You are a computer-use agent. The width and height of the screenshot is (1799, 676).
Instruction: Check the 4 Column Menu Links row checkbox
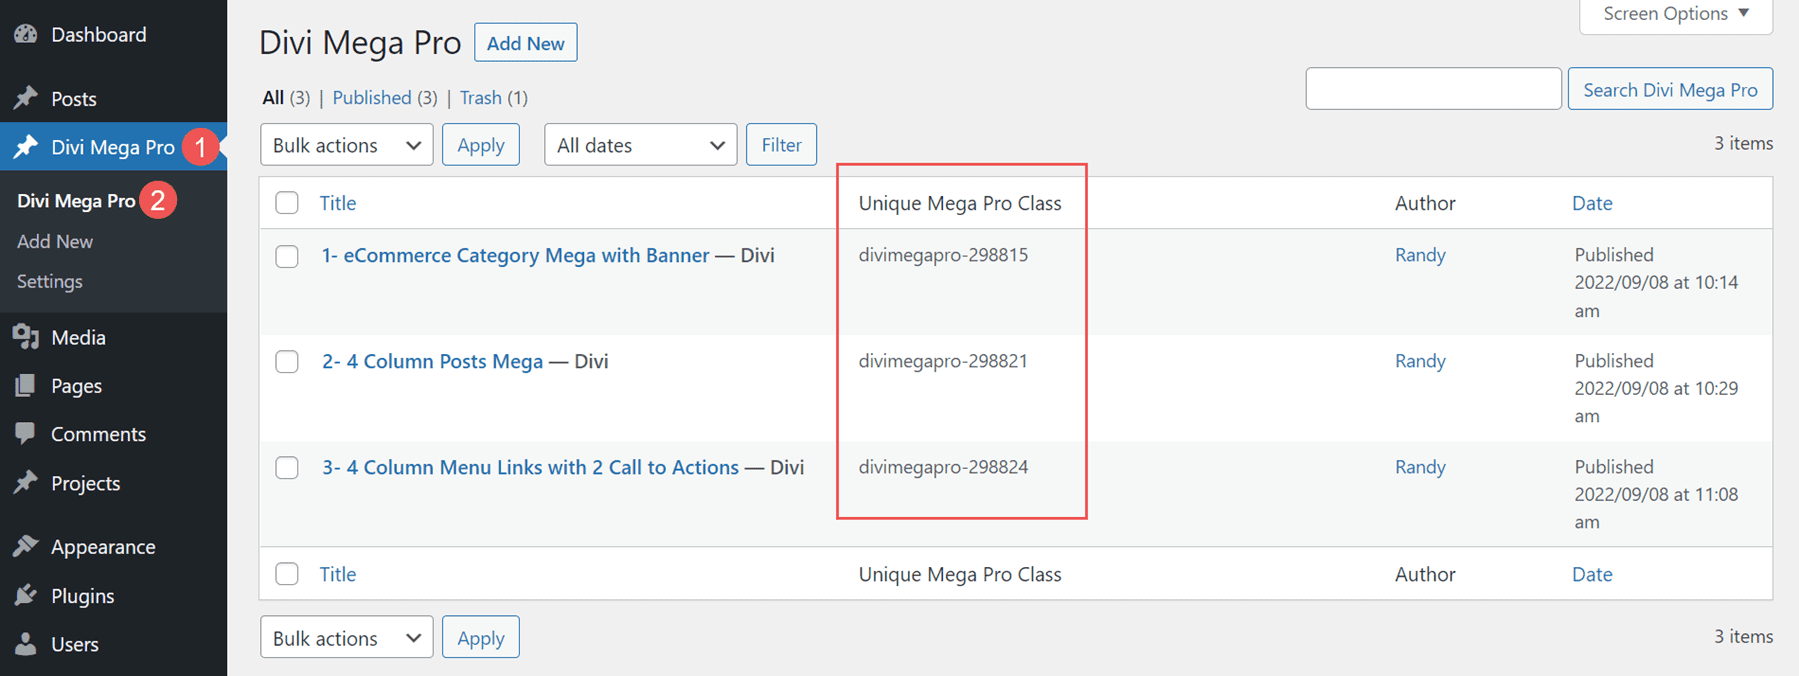[x=287, y=467]
